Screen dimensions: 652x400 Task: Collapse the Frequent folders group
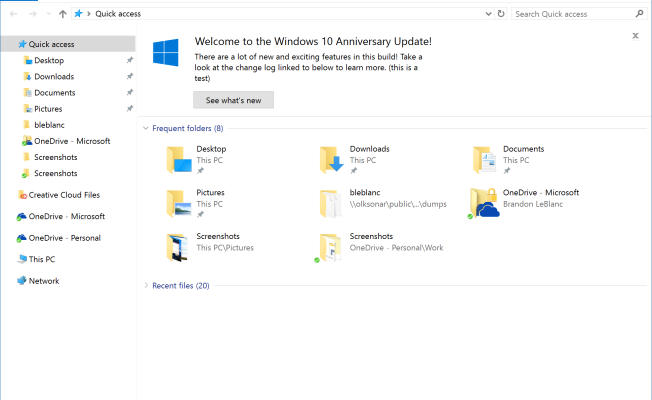146,128
